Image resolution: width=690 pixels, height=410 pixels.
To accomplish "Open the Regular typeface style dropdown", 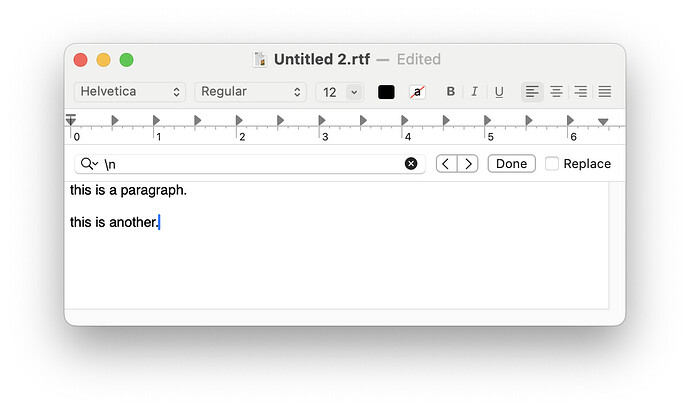I will 250,92.
